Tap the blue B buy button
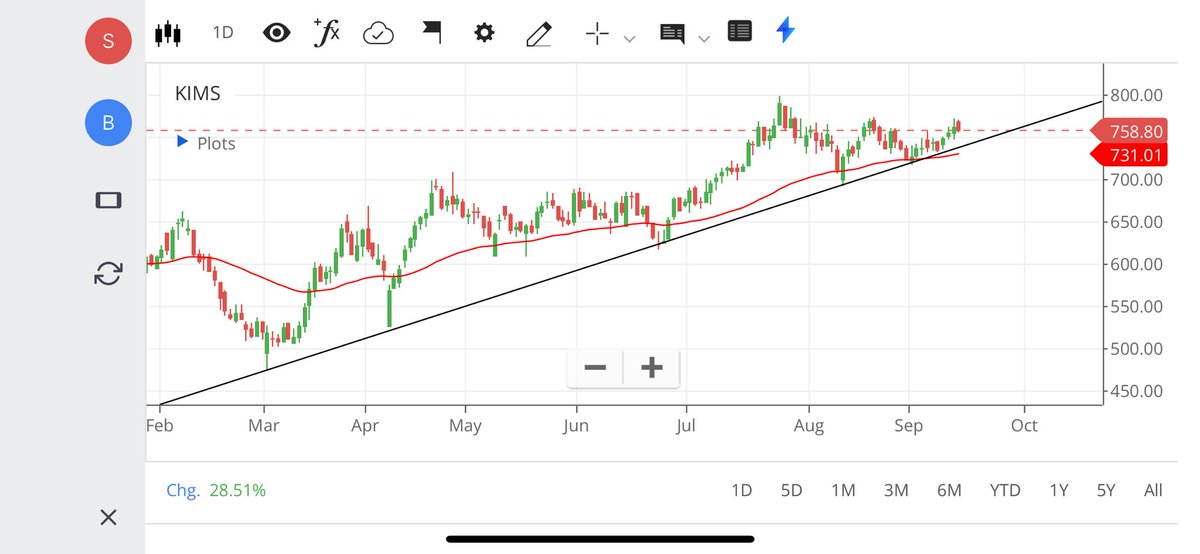 [x=108, y=123]
